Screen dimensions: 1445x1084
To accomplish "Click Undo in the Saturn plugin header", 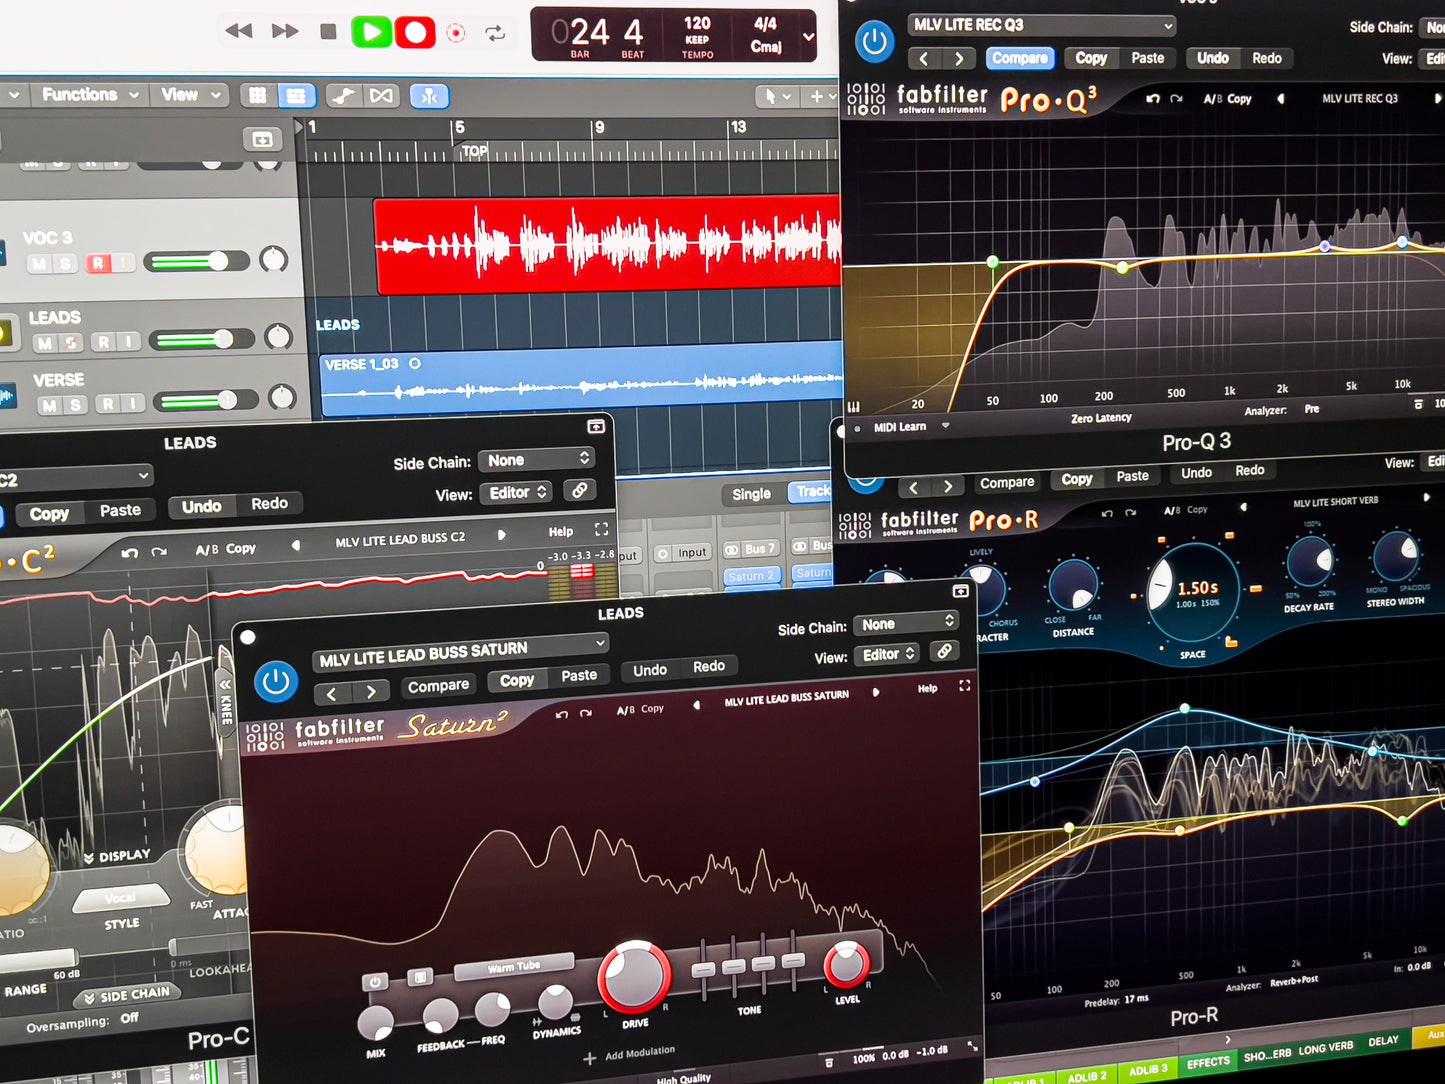I will coord(649,670).
